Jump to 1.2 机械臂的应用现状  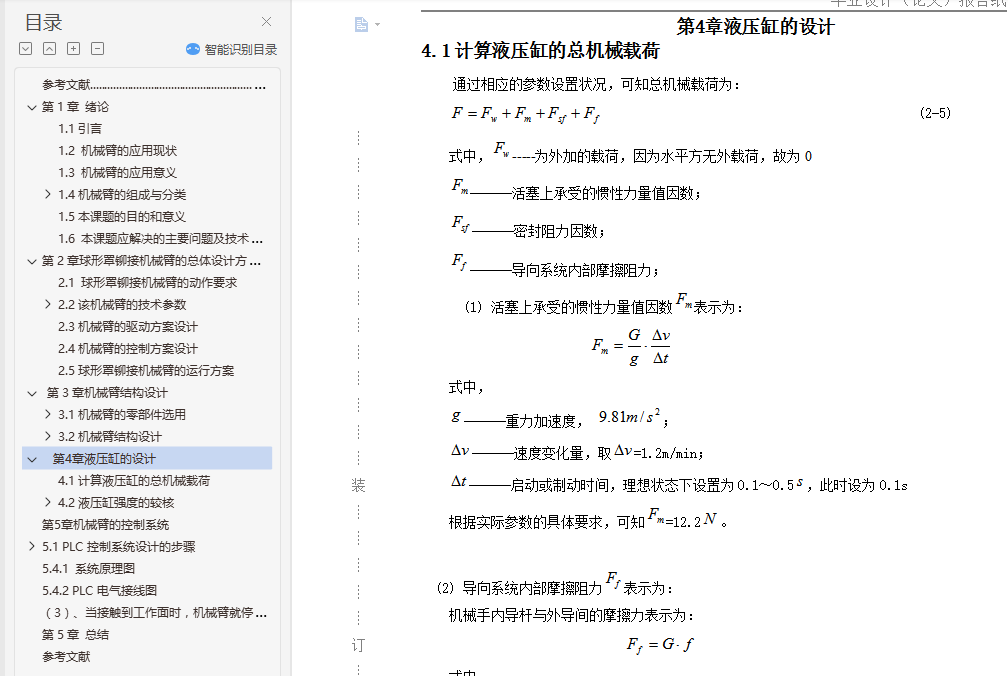coord(117,150)
